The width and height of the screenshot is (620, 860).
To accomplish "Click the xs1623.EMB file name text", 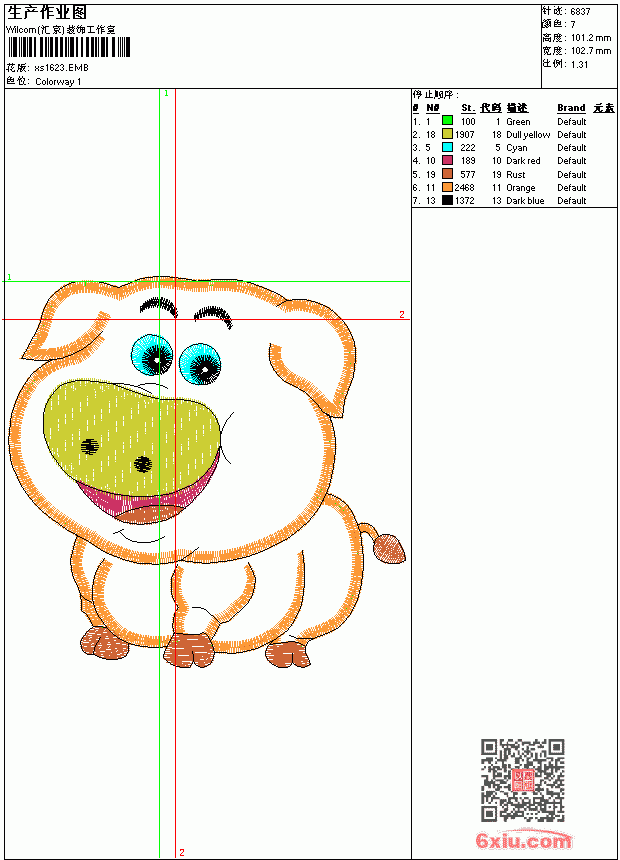I will (61, 68).
